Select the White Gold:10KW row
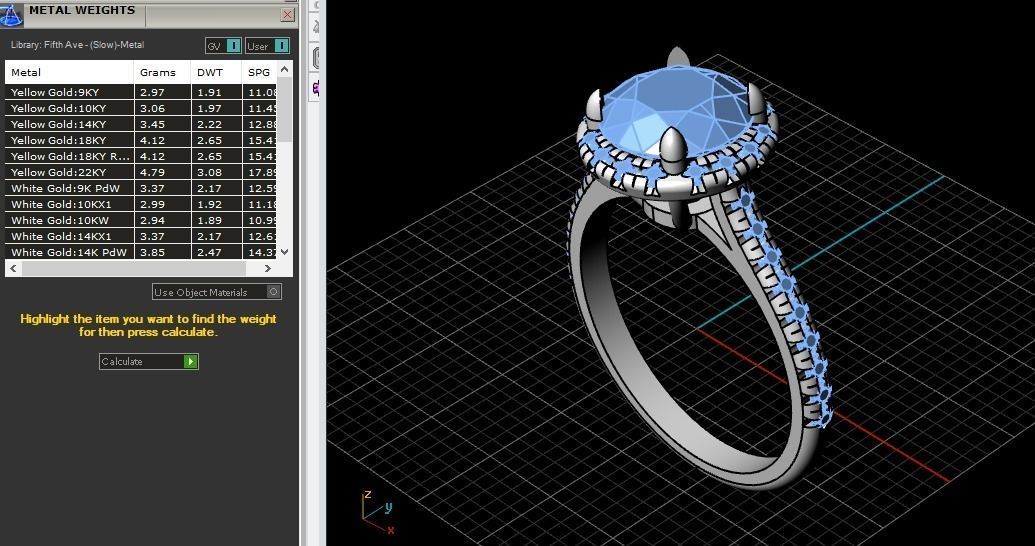1035x546 pixels. tap(141, 220)
